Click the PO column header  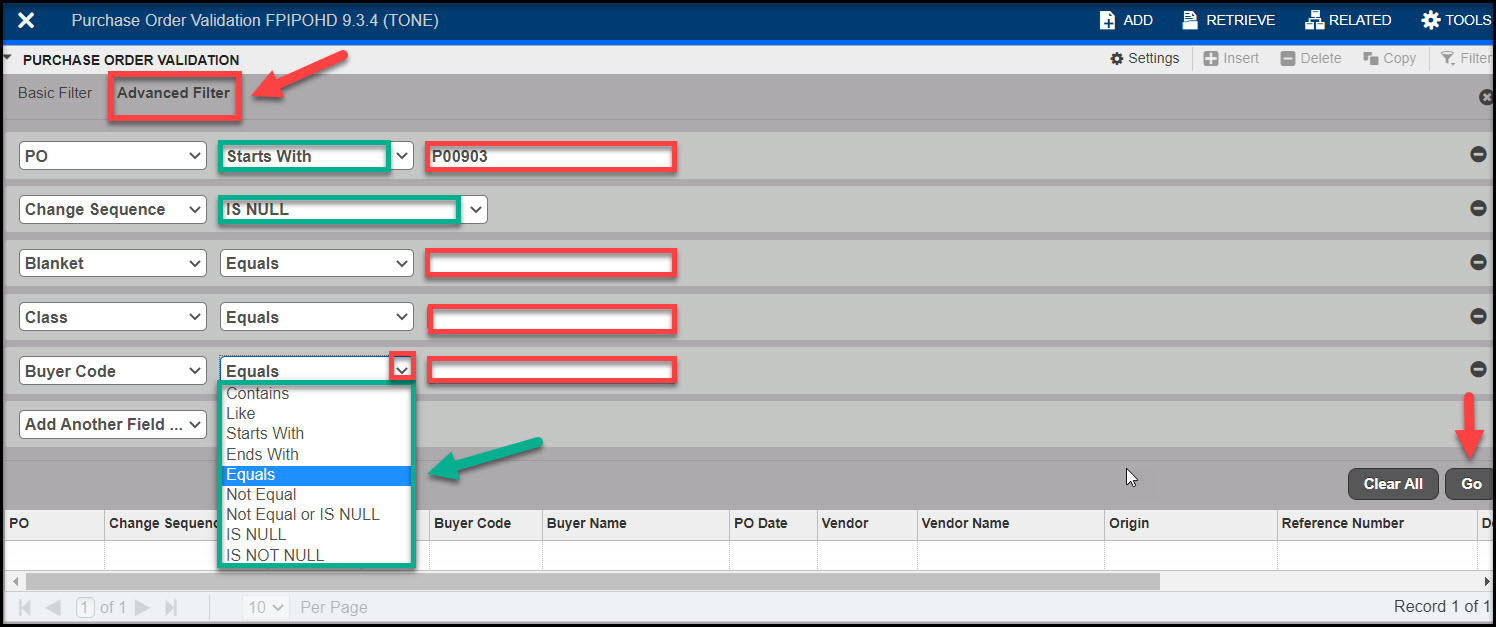point(54,524)
